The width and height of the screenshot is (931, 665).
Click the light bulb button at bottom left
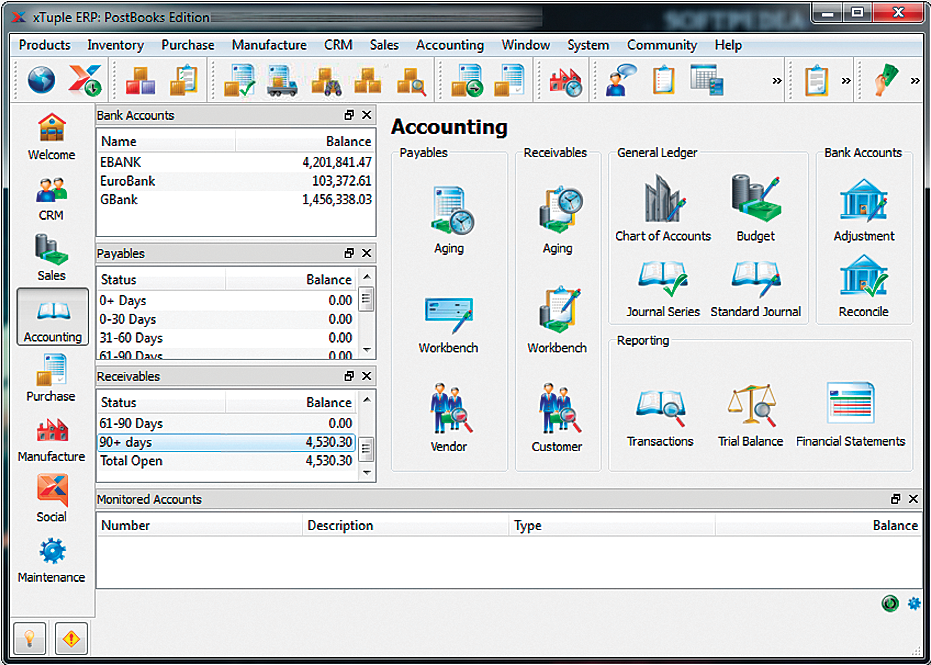[28, 639]
